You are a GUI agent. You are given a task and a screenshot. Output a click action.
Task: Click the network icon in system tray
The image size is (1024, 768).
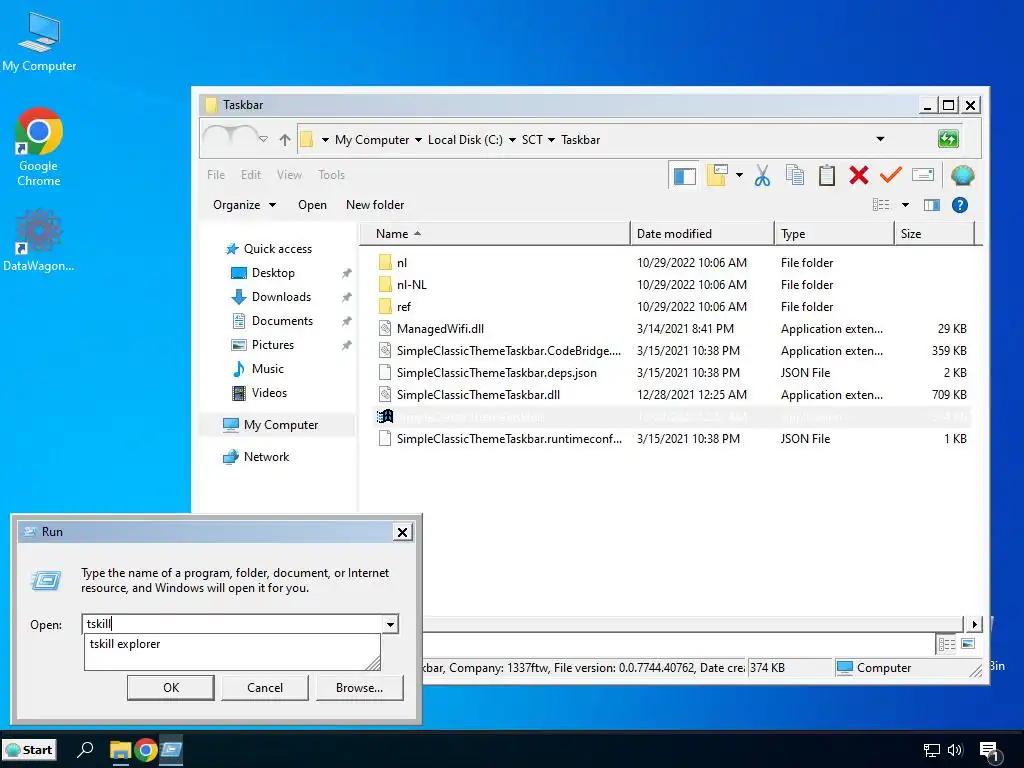(x=931, y=750)
